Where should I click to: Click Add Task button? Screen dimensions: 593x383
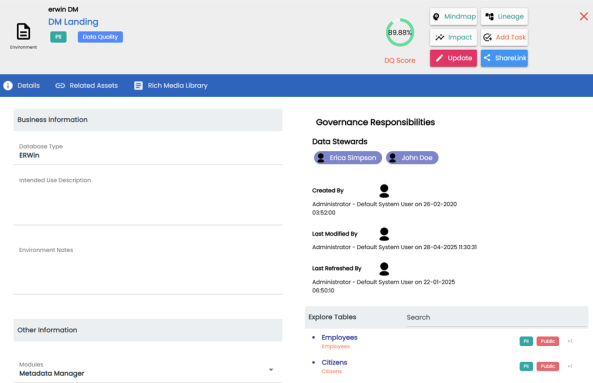click(504, 37)
